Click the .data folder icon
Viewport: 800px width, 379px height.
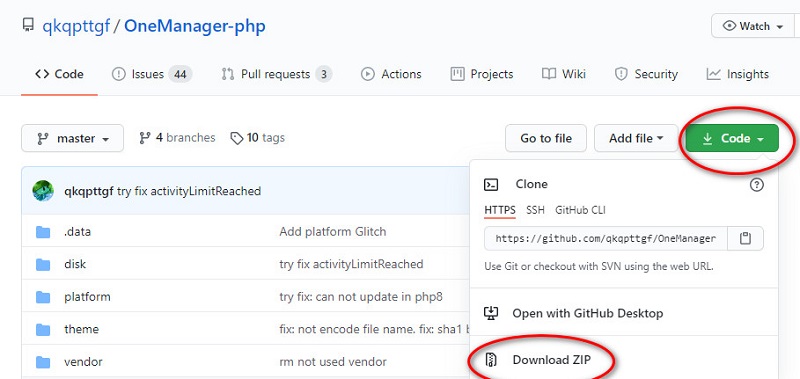pos(43,232)
